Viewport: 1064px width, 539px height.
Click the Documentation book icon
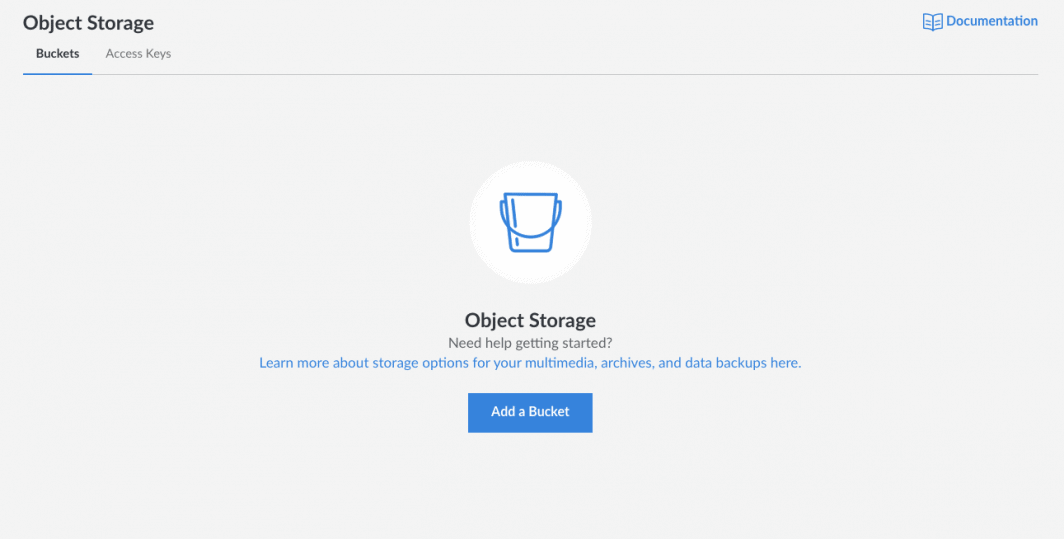[932, 21]
